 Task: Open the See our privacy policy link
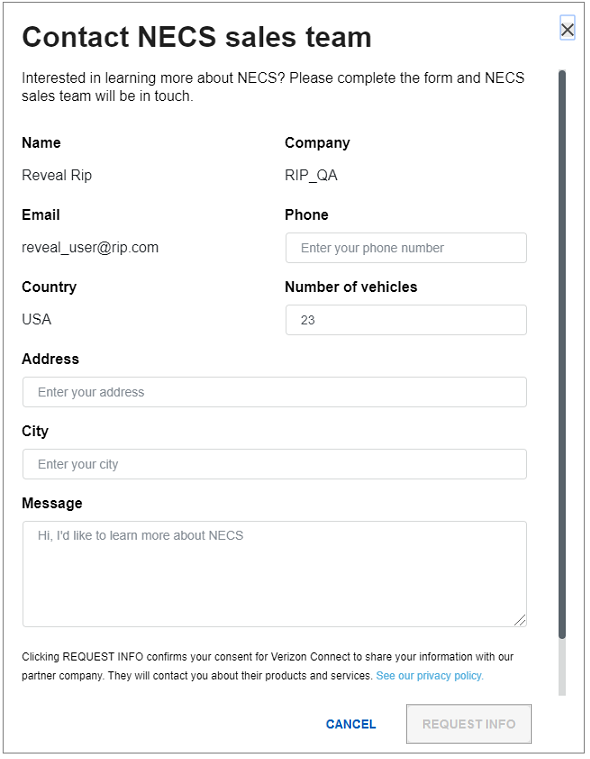click(429, 676)
